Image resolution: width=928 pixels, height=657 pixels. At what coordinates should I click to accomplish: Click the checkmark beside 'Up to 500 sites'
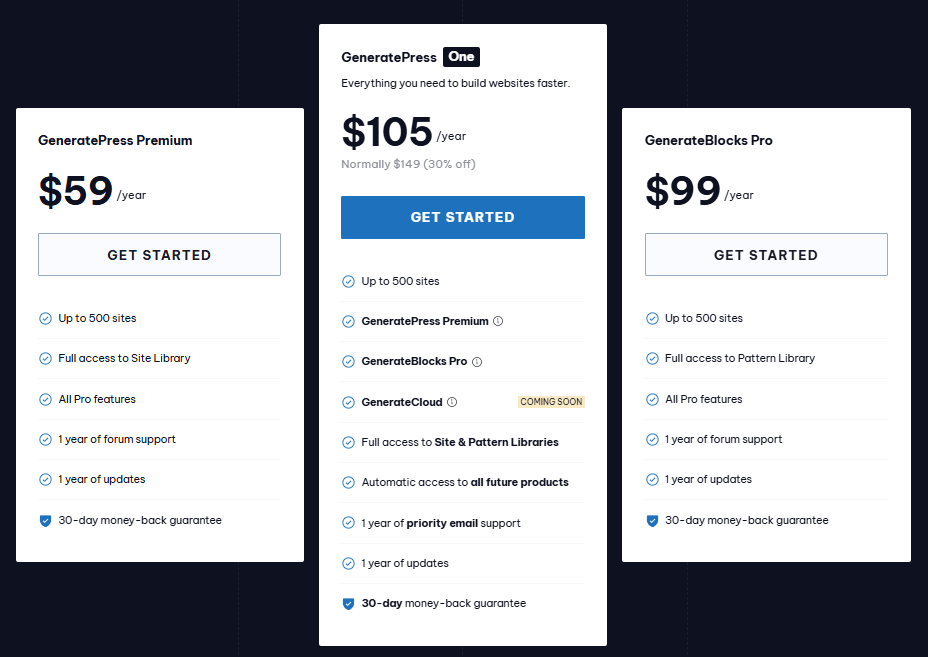45,318
